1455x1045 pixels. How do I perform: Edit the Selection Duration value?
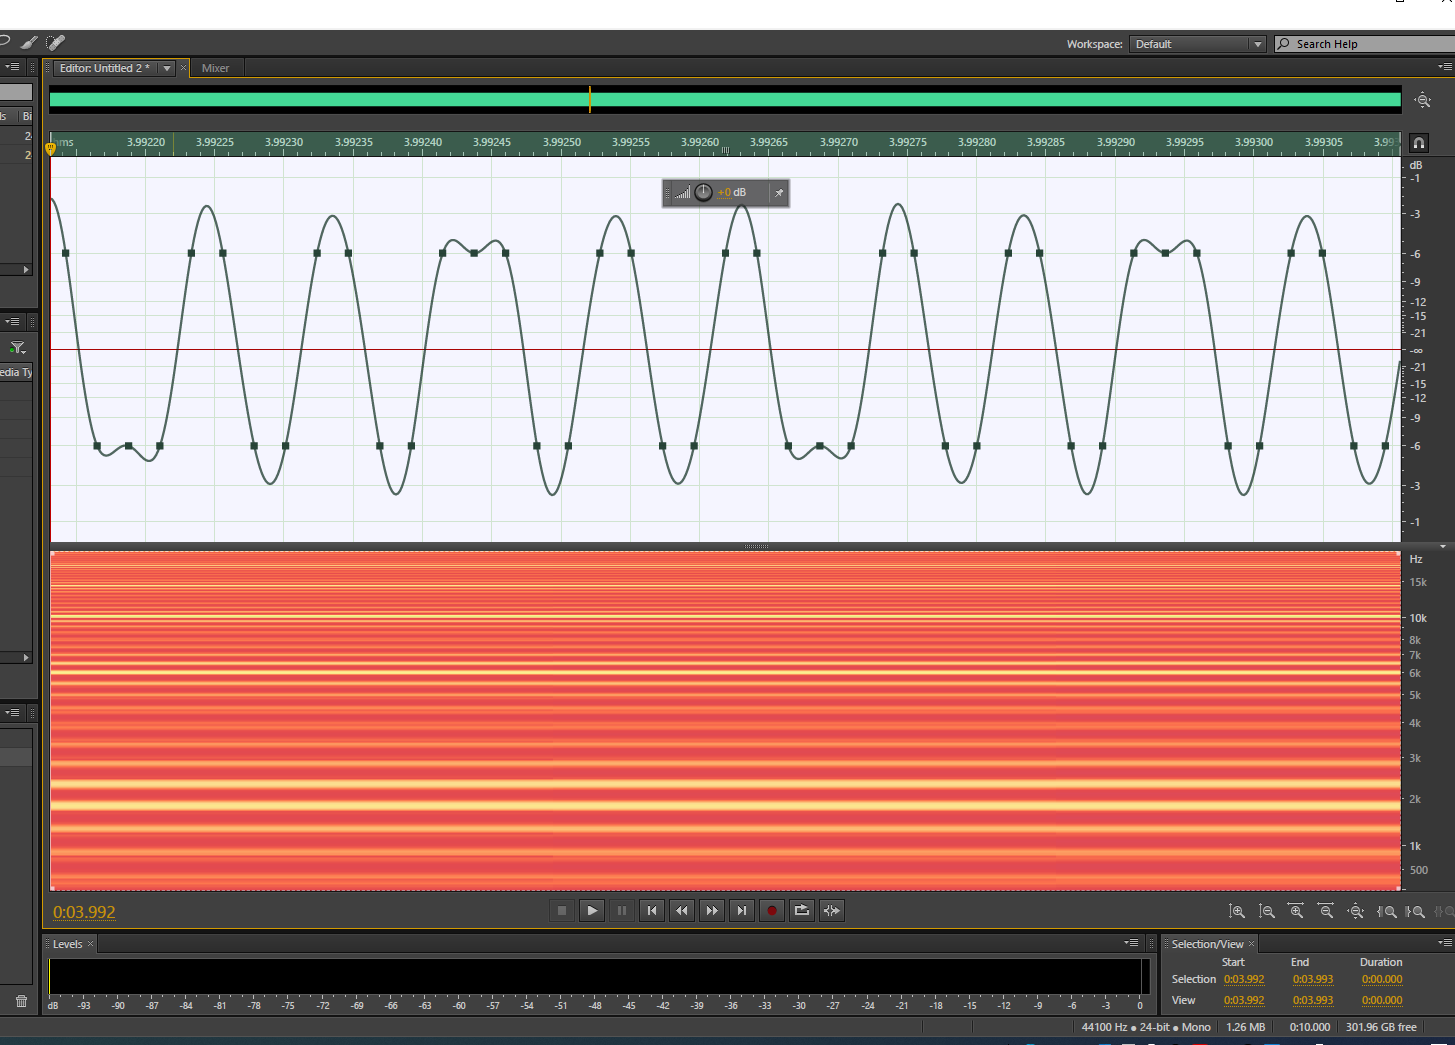click(1382, 980)
